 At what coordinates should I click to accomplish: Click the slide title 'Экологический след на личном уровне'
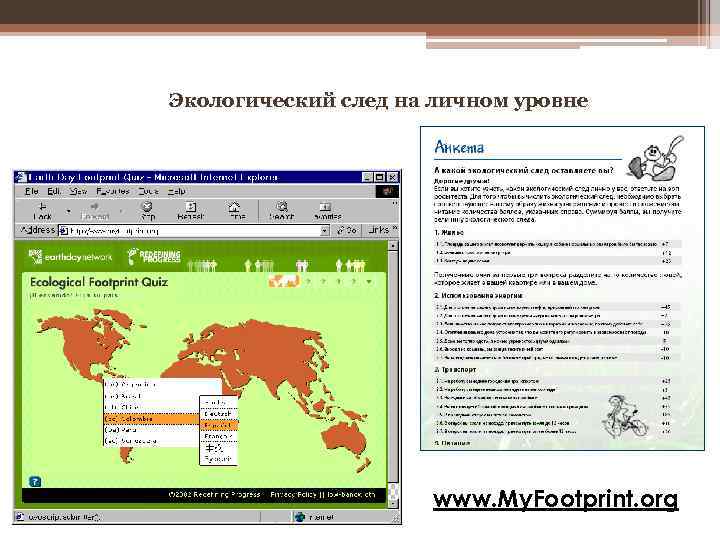tap(378, 101)
